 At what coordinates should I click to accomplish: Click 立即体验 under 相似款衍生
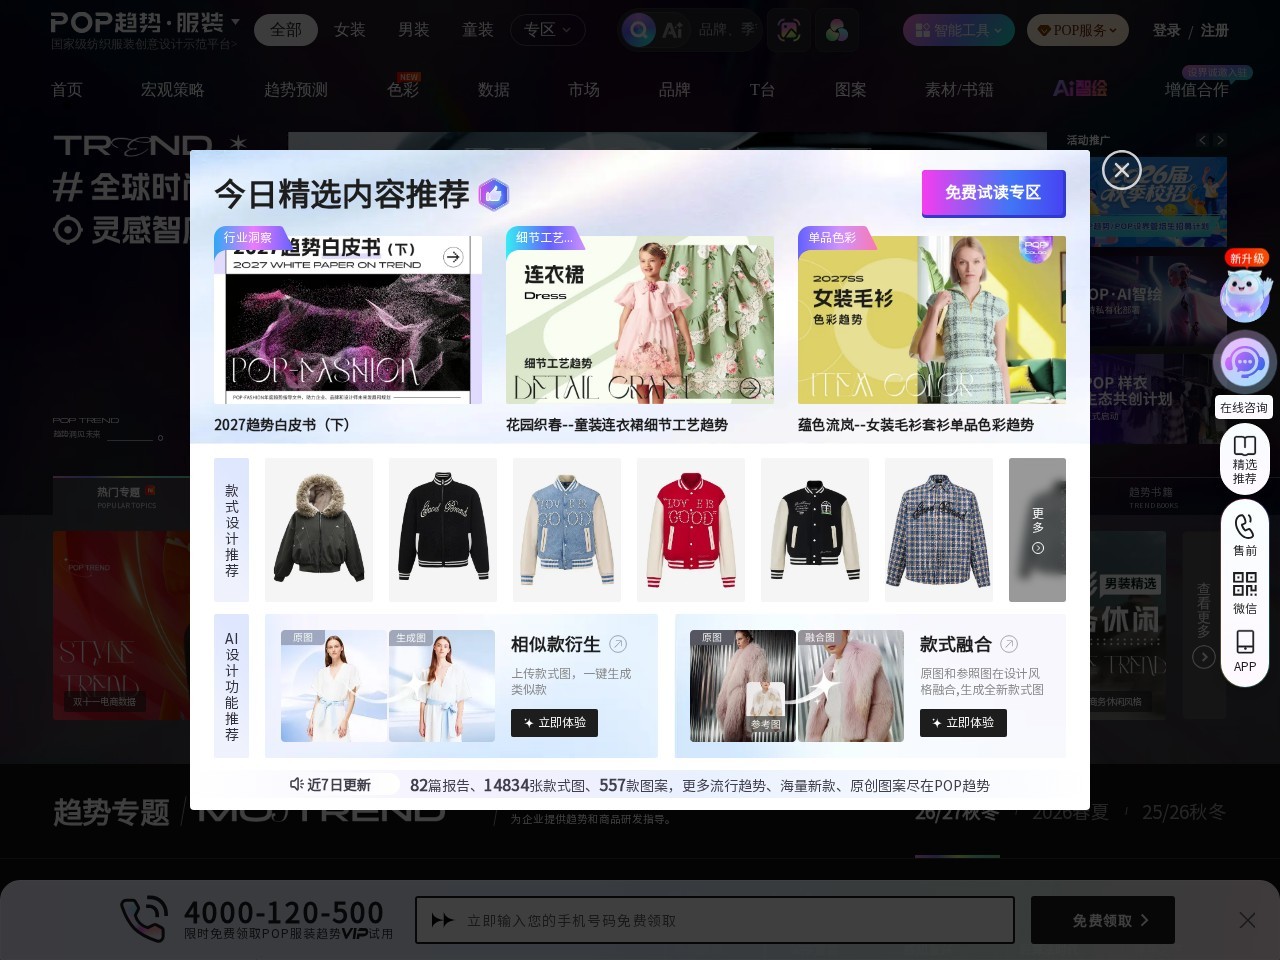(554, 722)
